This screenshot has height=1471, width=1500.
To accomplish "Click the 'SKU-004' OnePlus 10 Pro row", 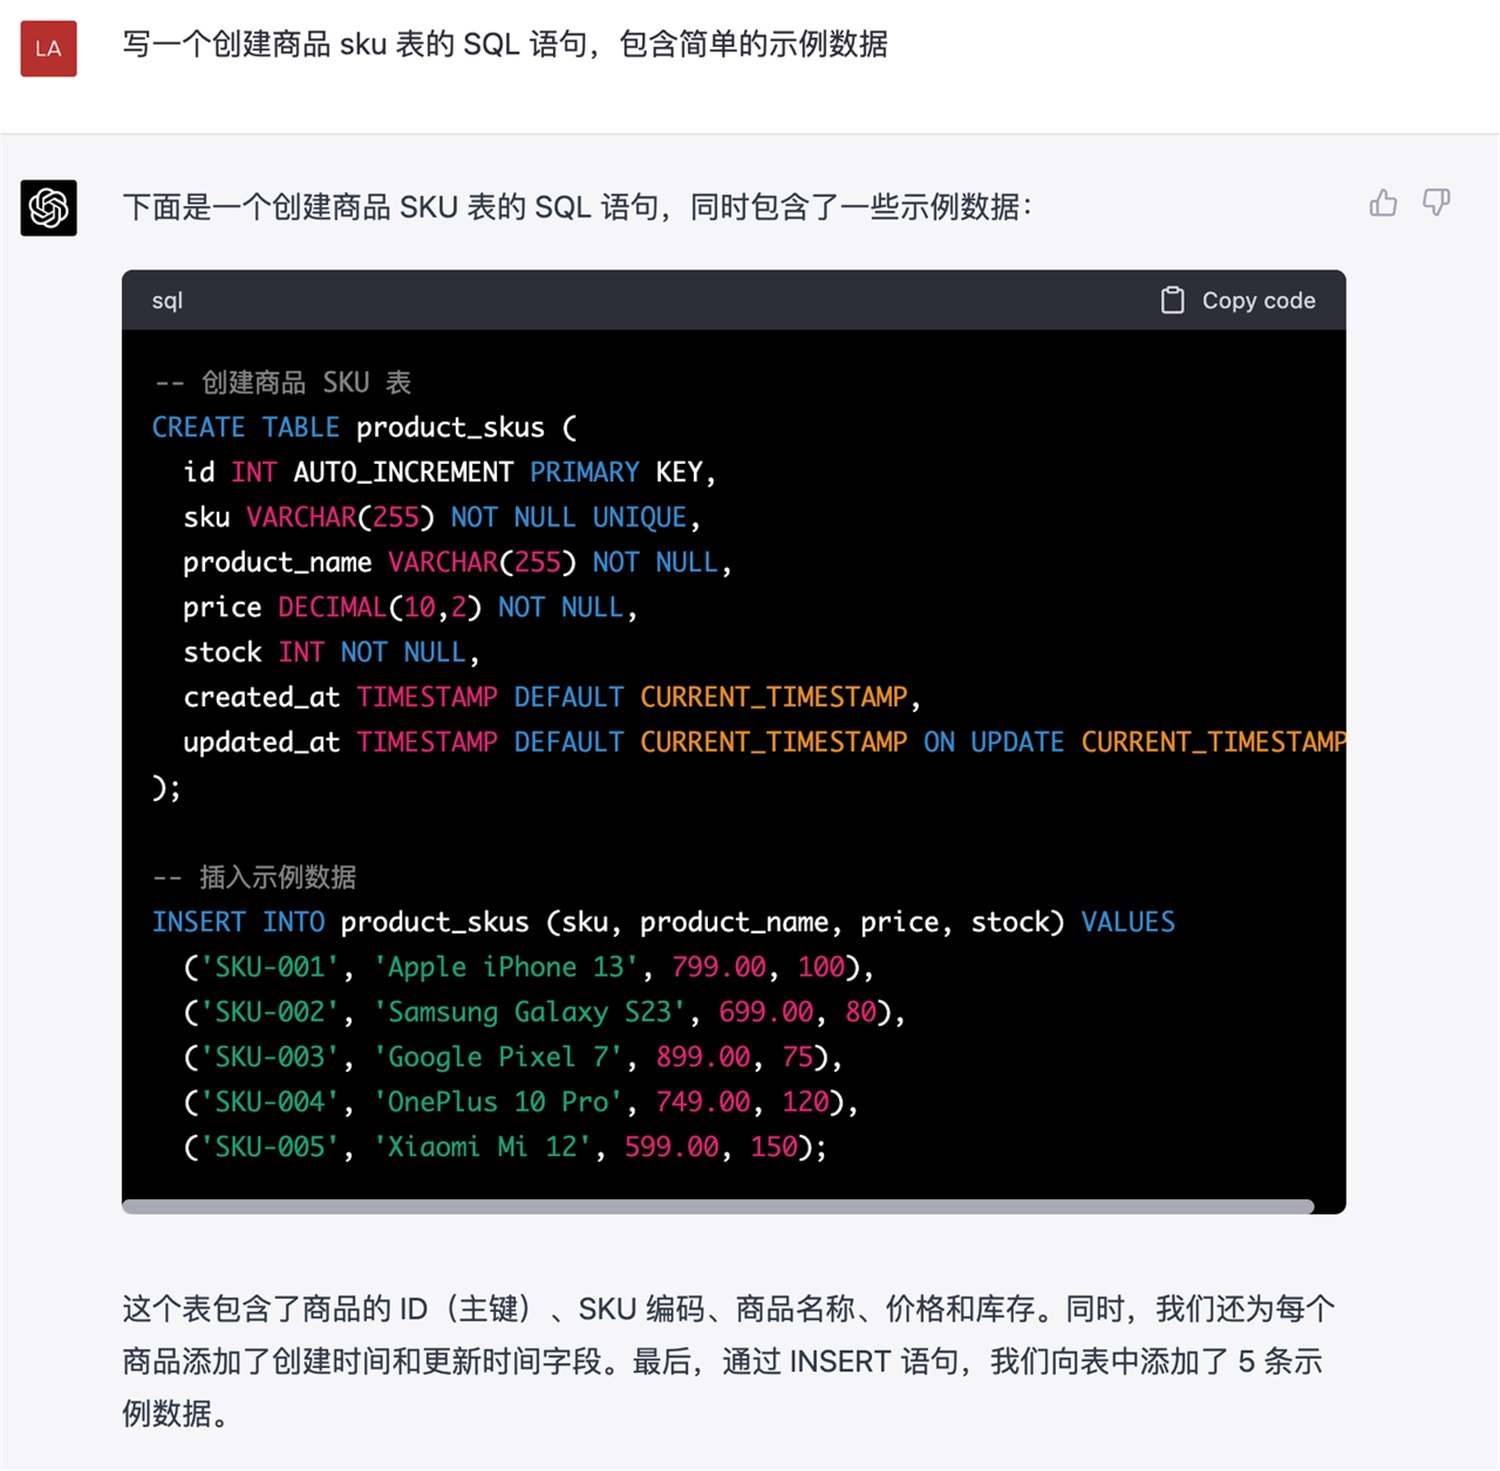I will [521, 1102].
